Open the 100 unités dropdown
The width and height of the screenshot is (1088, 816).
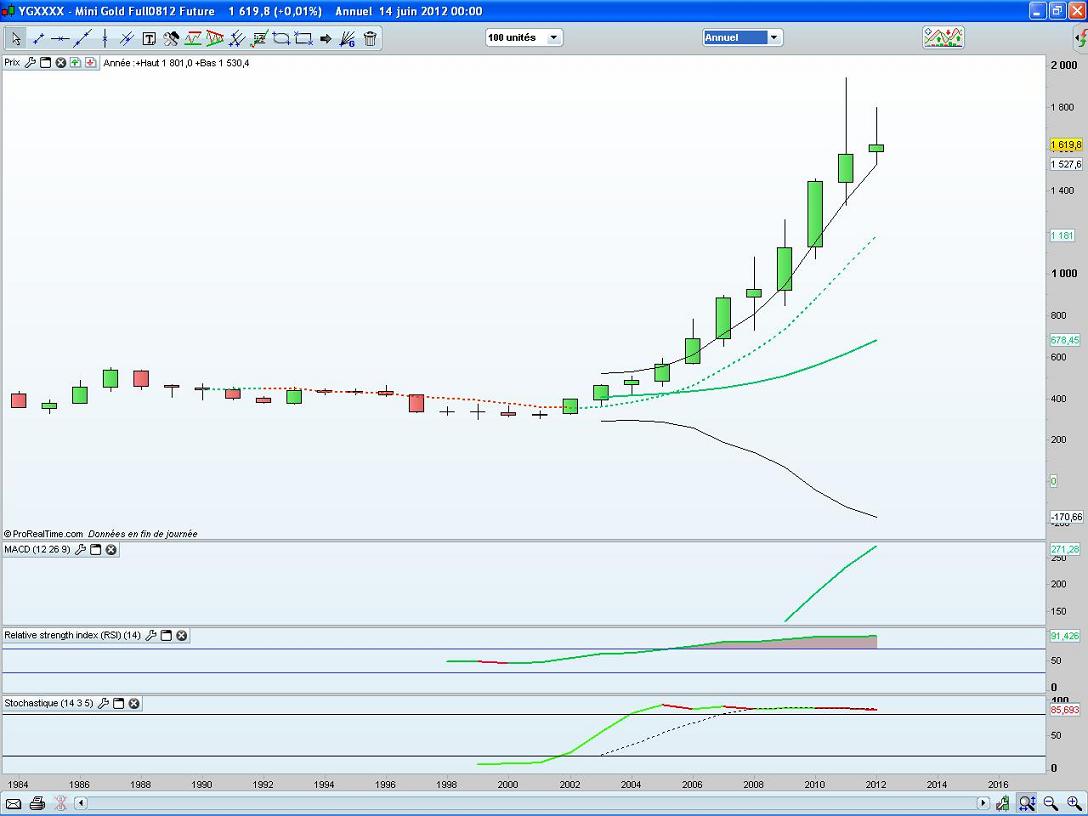click(524, 38)
